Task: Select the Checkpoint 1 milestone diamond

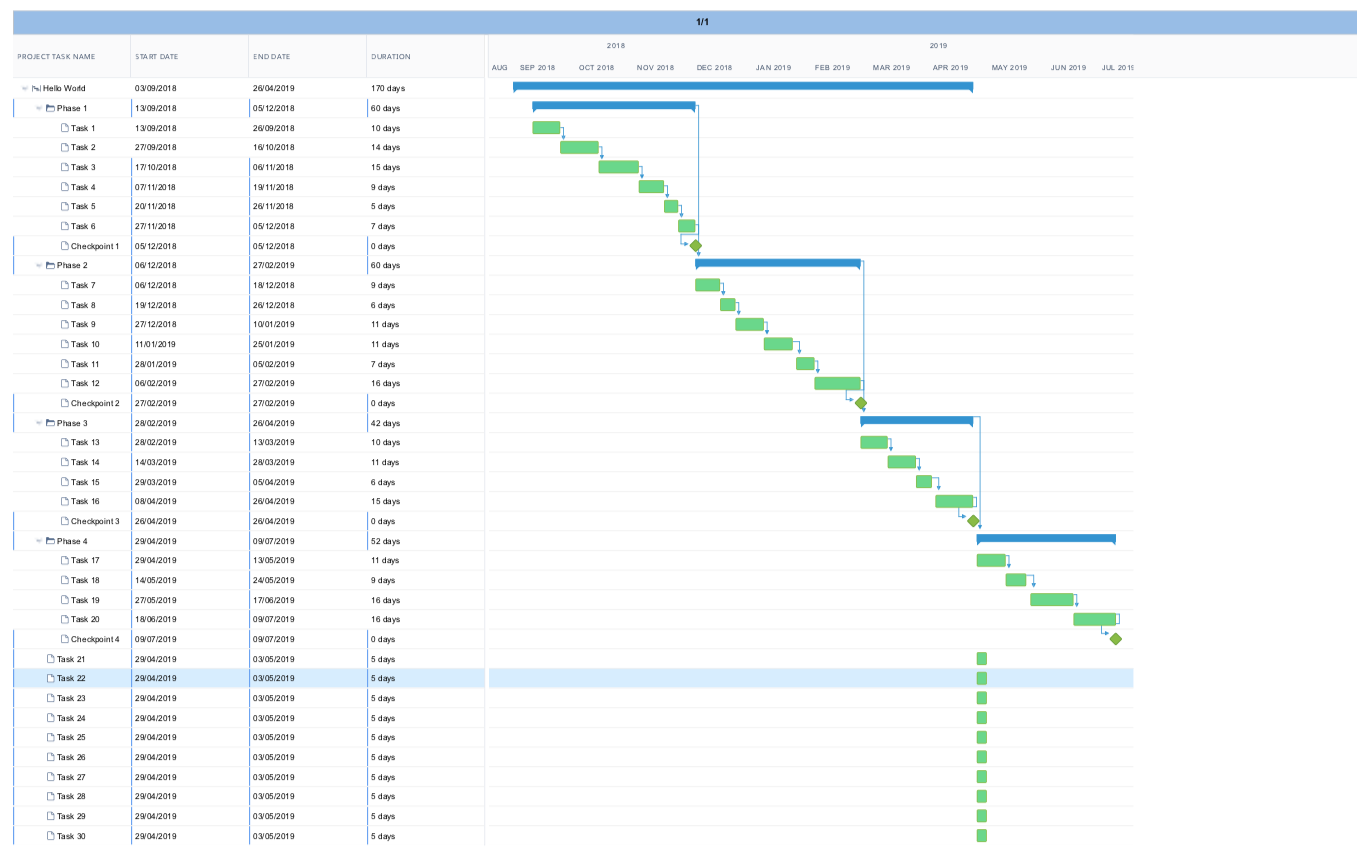Action: click(696, 246)
